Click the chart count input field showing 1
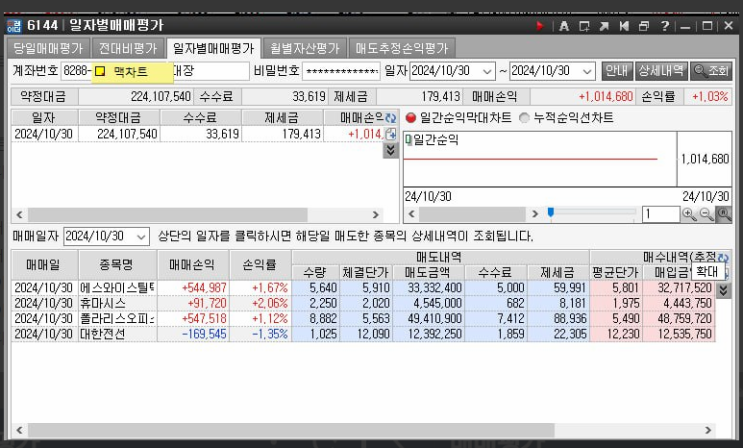The height and width of the screenshot is (448, 743). [661, 214]
